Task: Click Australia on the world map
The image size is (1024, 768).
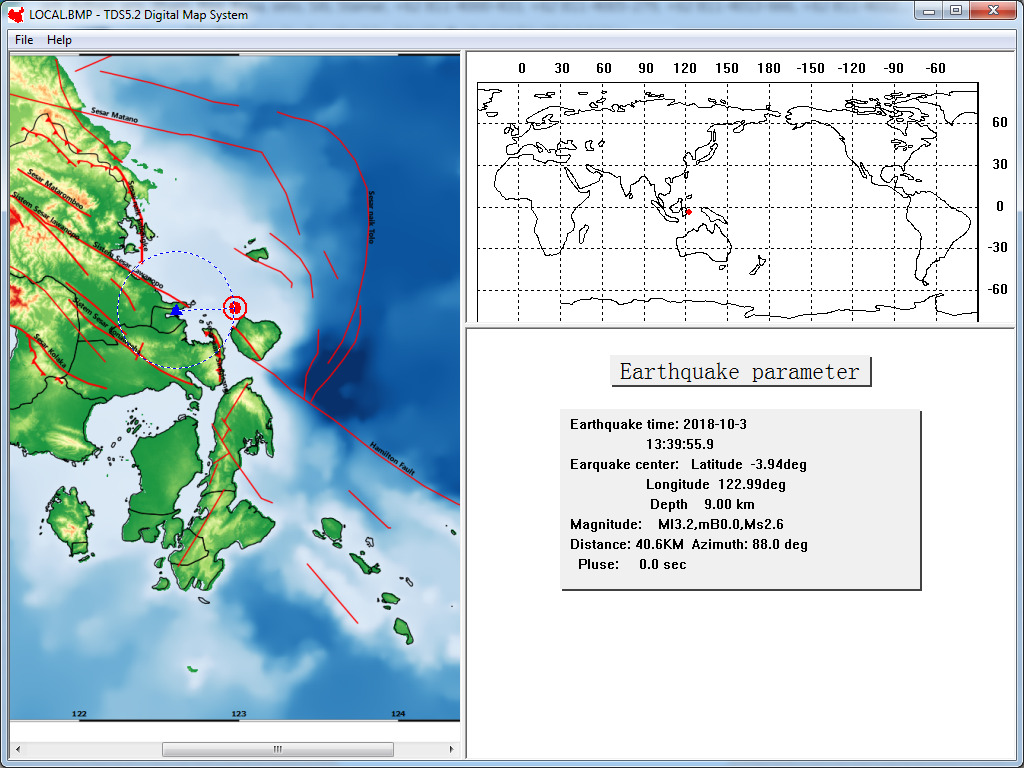Action: [x=703, y=240]
